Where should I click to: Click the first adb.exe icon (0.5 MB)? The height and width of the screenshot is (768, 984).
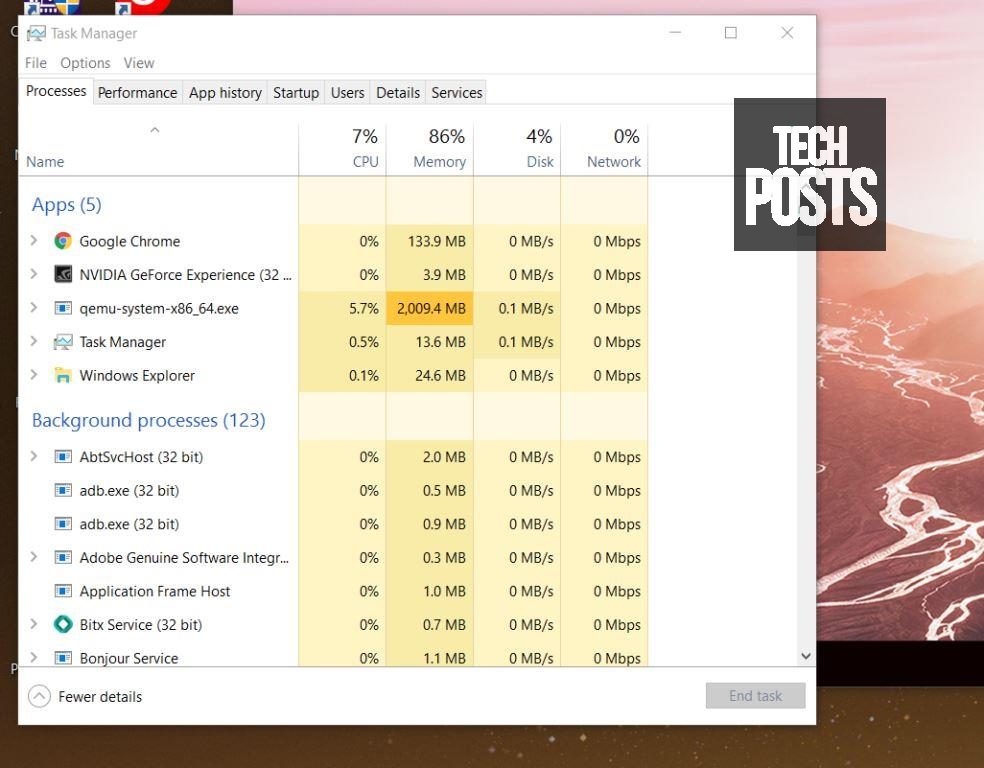(x=63, y=490)
